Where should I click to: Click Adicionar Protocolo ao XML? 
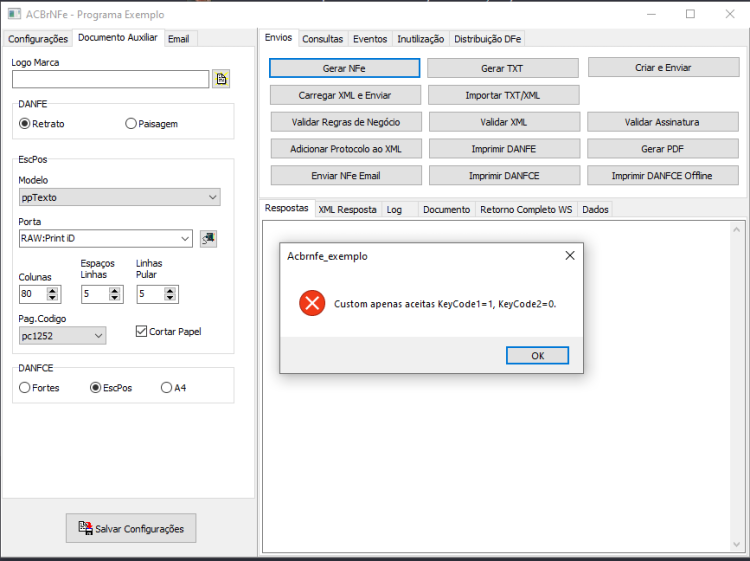pyautogui.click(x=346, y=149)
